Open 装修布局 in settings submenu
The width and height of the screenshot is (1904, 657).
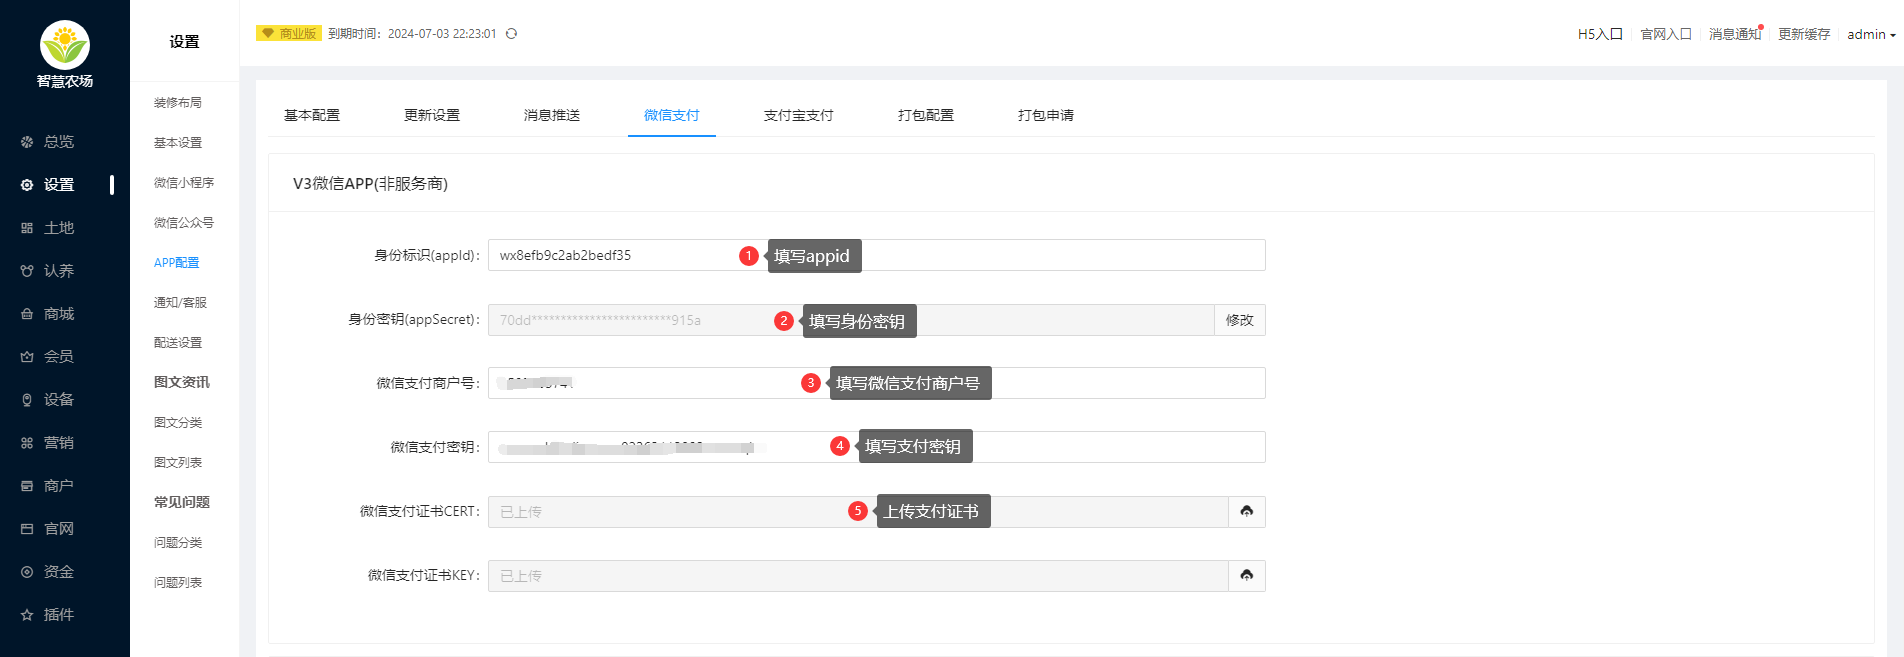pos(178,103)
